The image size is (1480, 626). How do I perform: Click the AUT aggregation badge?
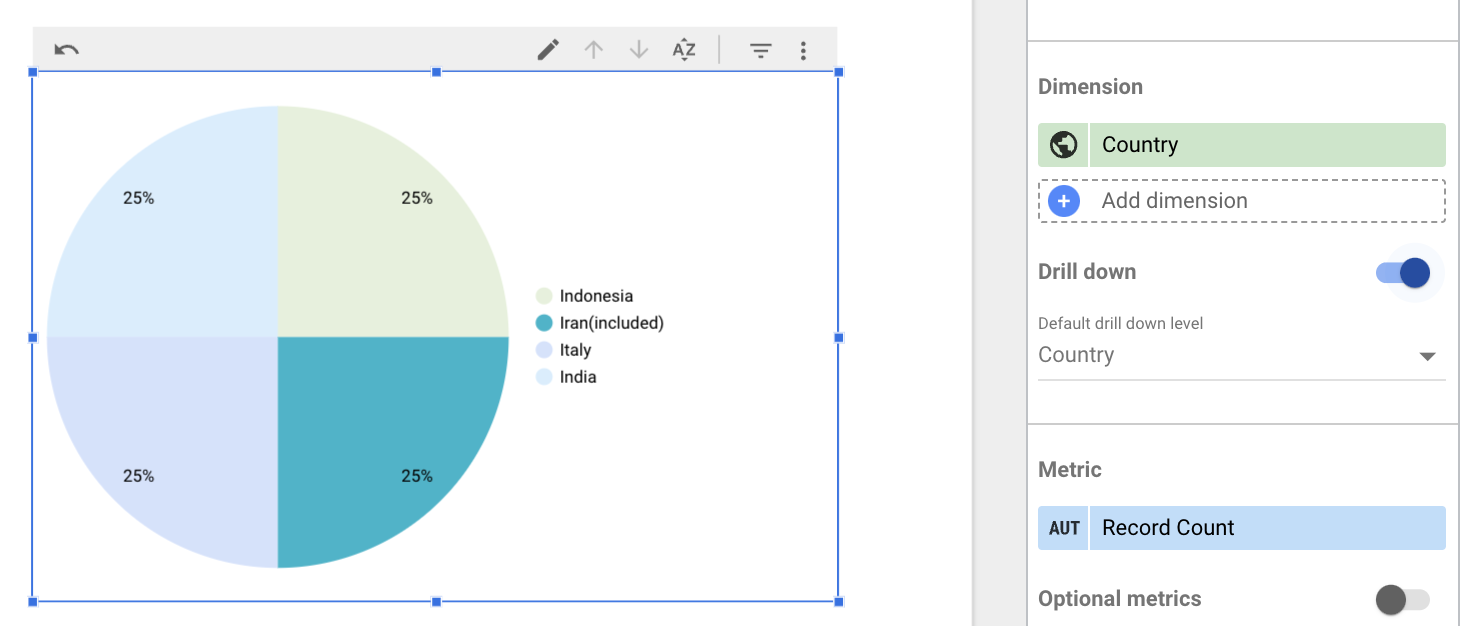click(1064, 528)
